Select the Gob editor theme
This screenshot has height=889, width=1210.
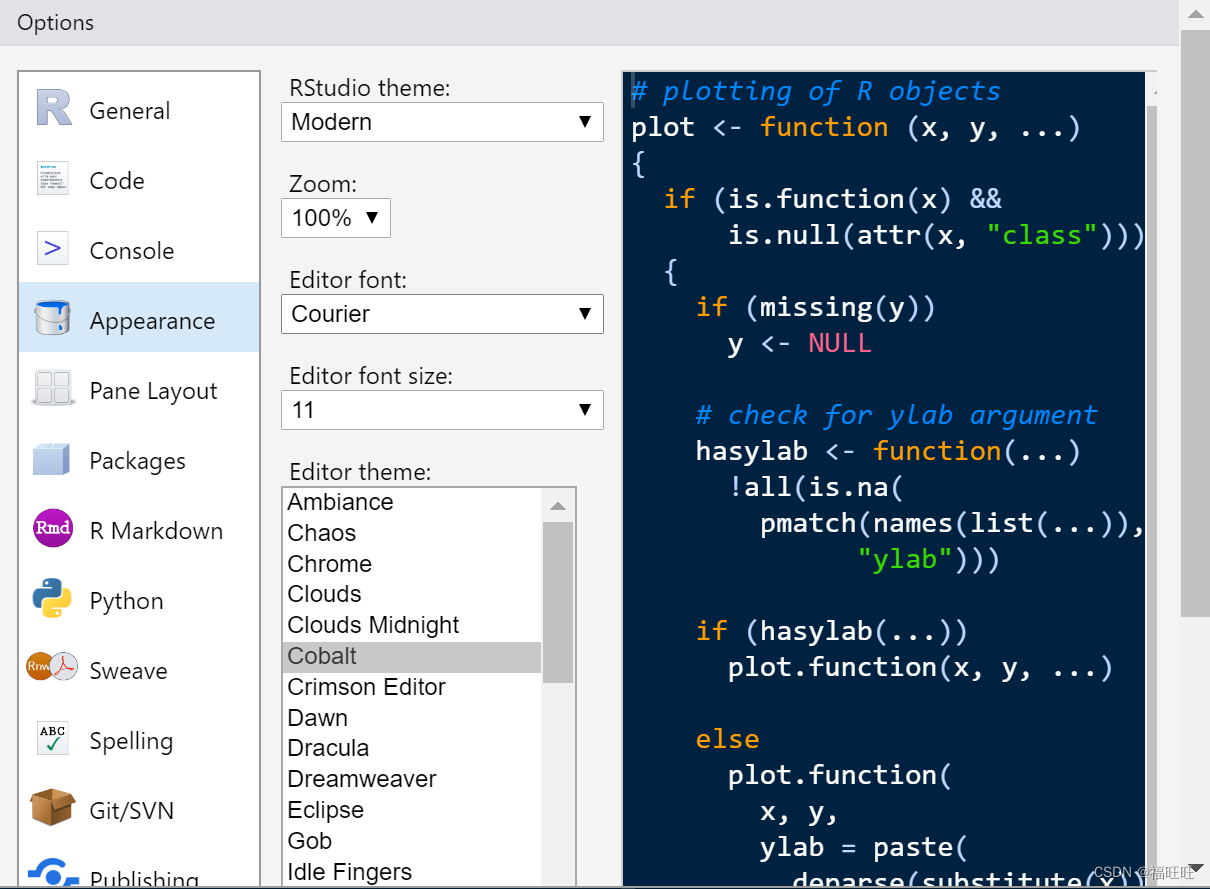click(412, 841)
